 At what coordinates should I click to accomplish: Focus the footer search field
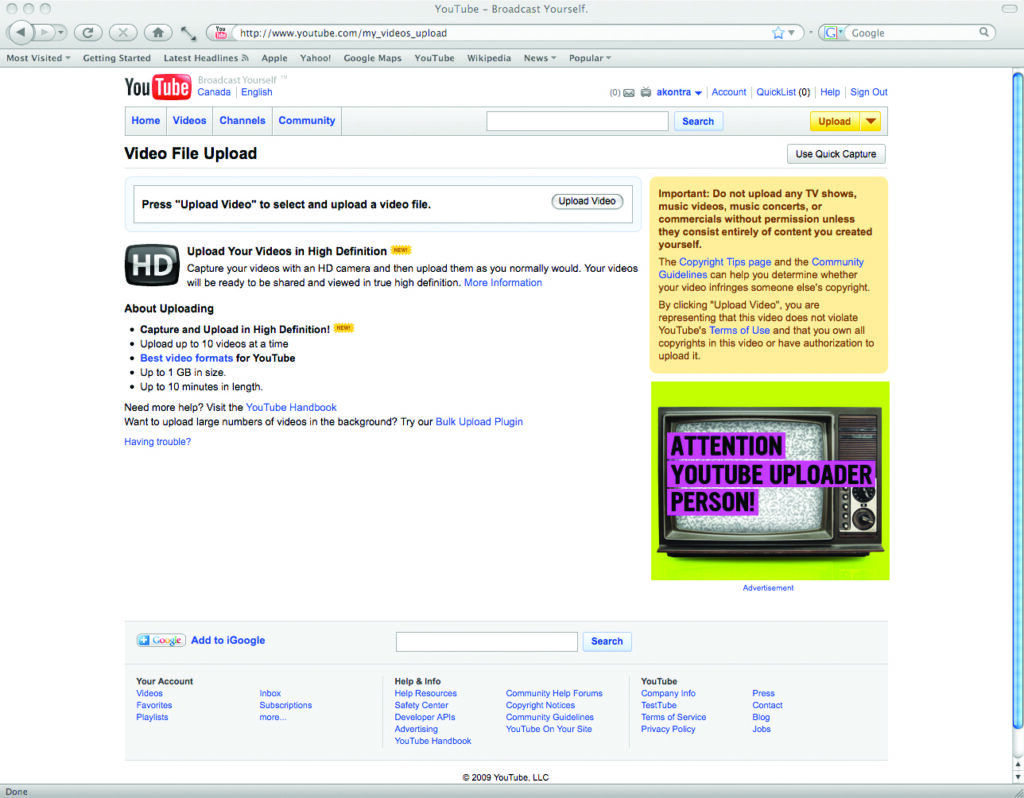[487, 641]
